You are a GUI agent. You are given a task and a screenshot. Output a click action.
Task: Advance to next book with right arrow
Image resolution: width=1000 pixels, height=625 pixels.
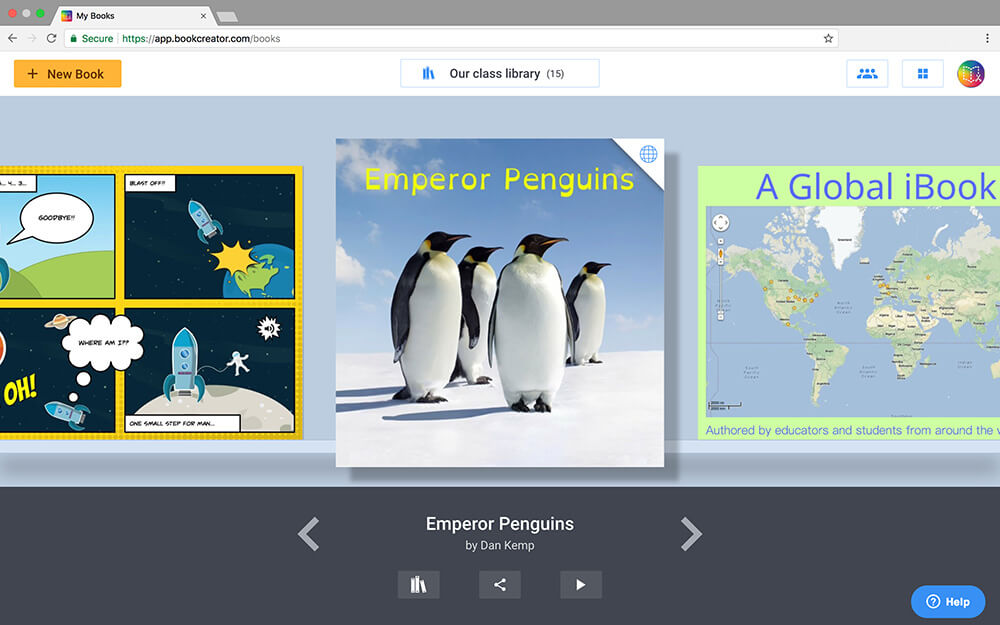pyautogui.click(x=691, y=534)
